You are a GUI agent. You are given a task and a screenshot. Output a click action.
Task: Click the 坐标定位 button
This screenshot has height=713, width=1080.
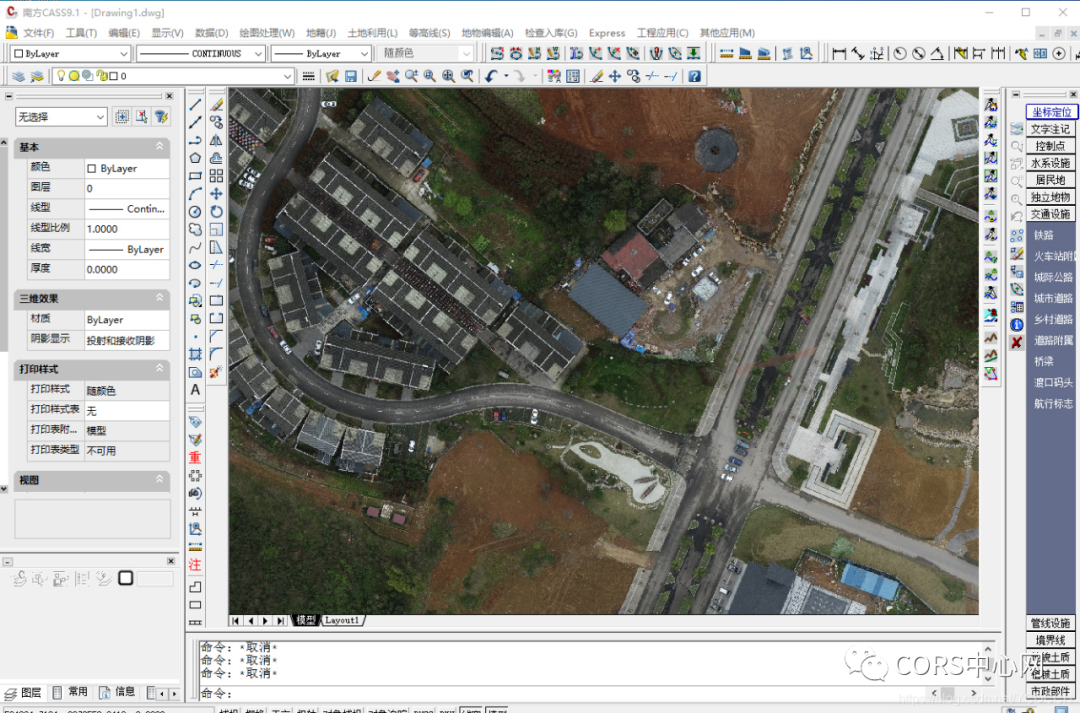pyautogui.click(x=1050, y=112)
